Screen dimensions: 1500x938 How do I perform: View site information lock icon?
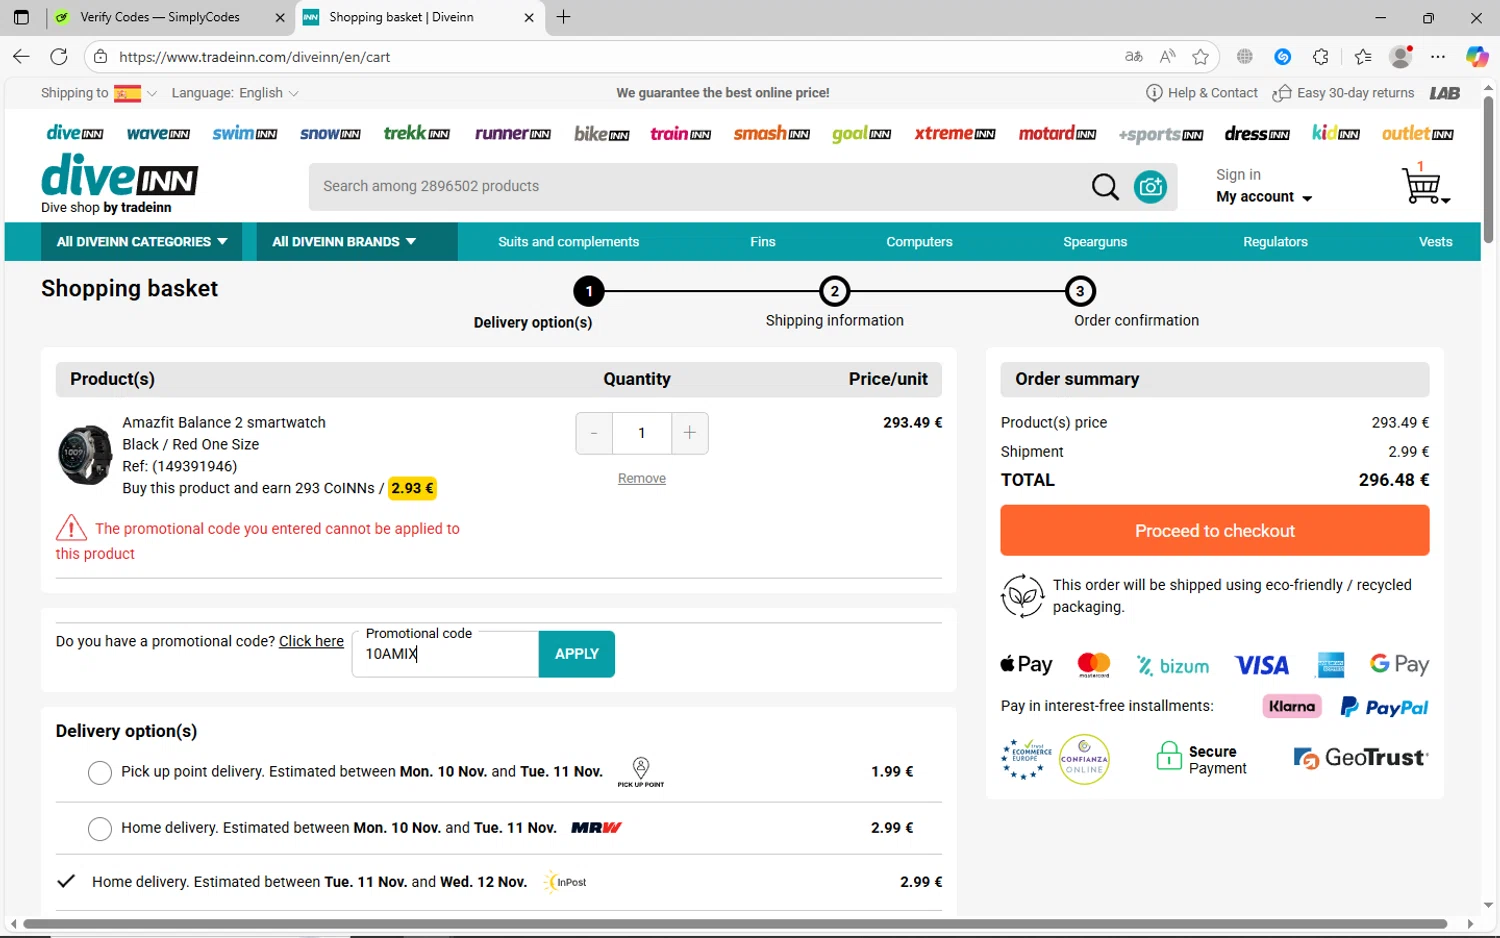click(100, 57)
